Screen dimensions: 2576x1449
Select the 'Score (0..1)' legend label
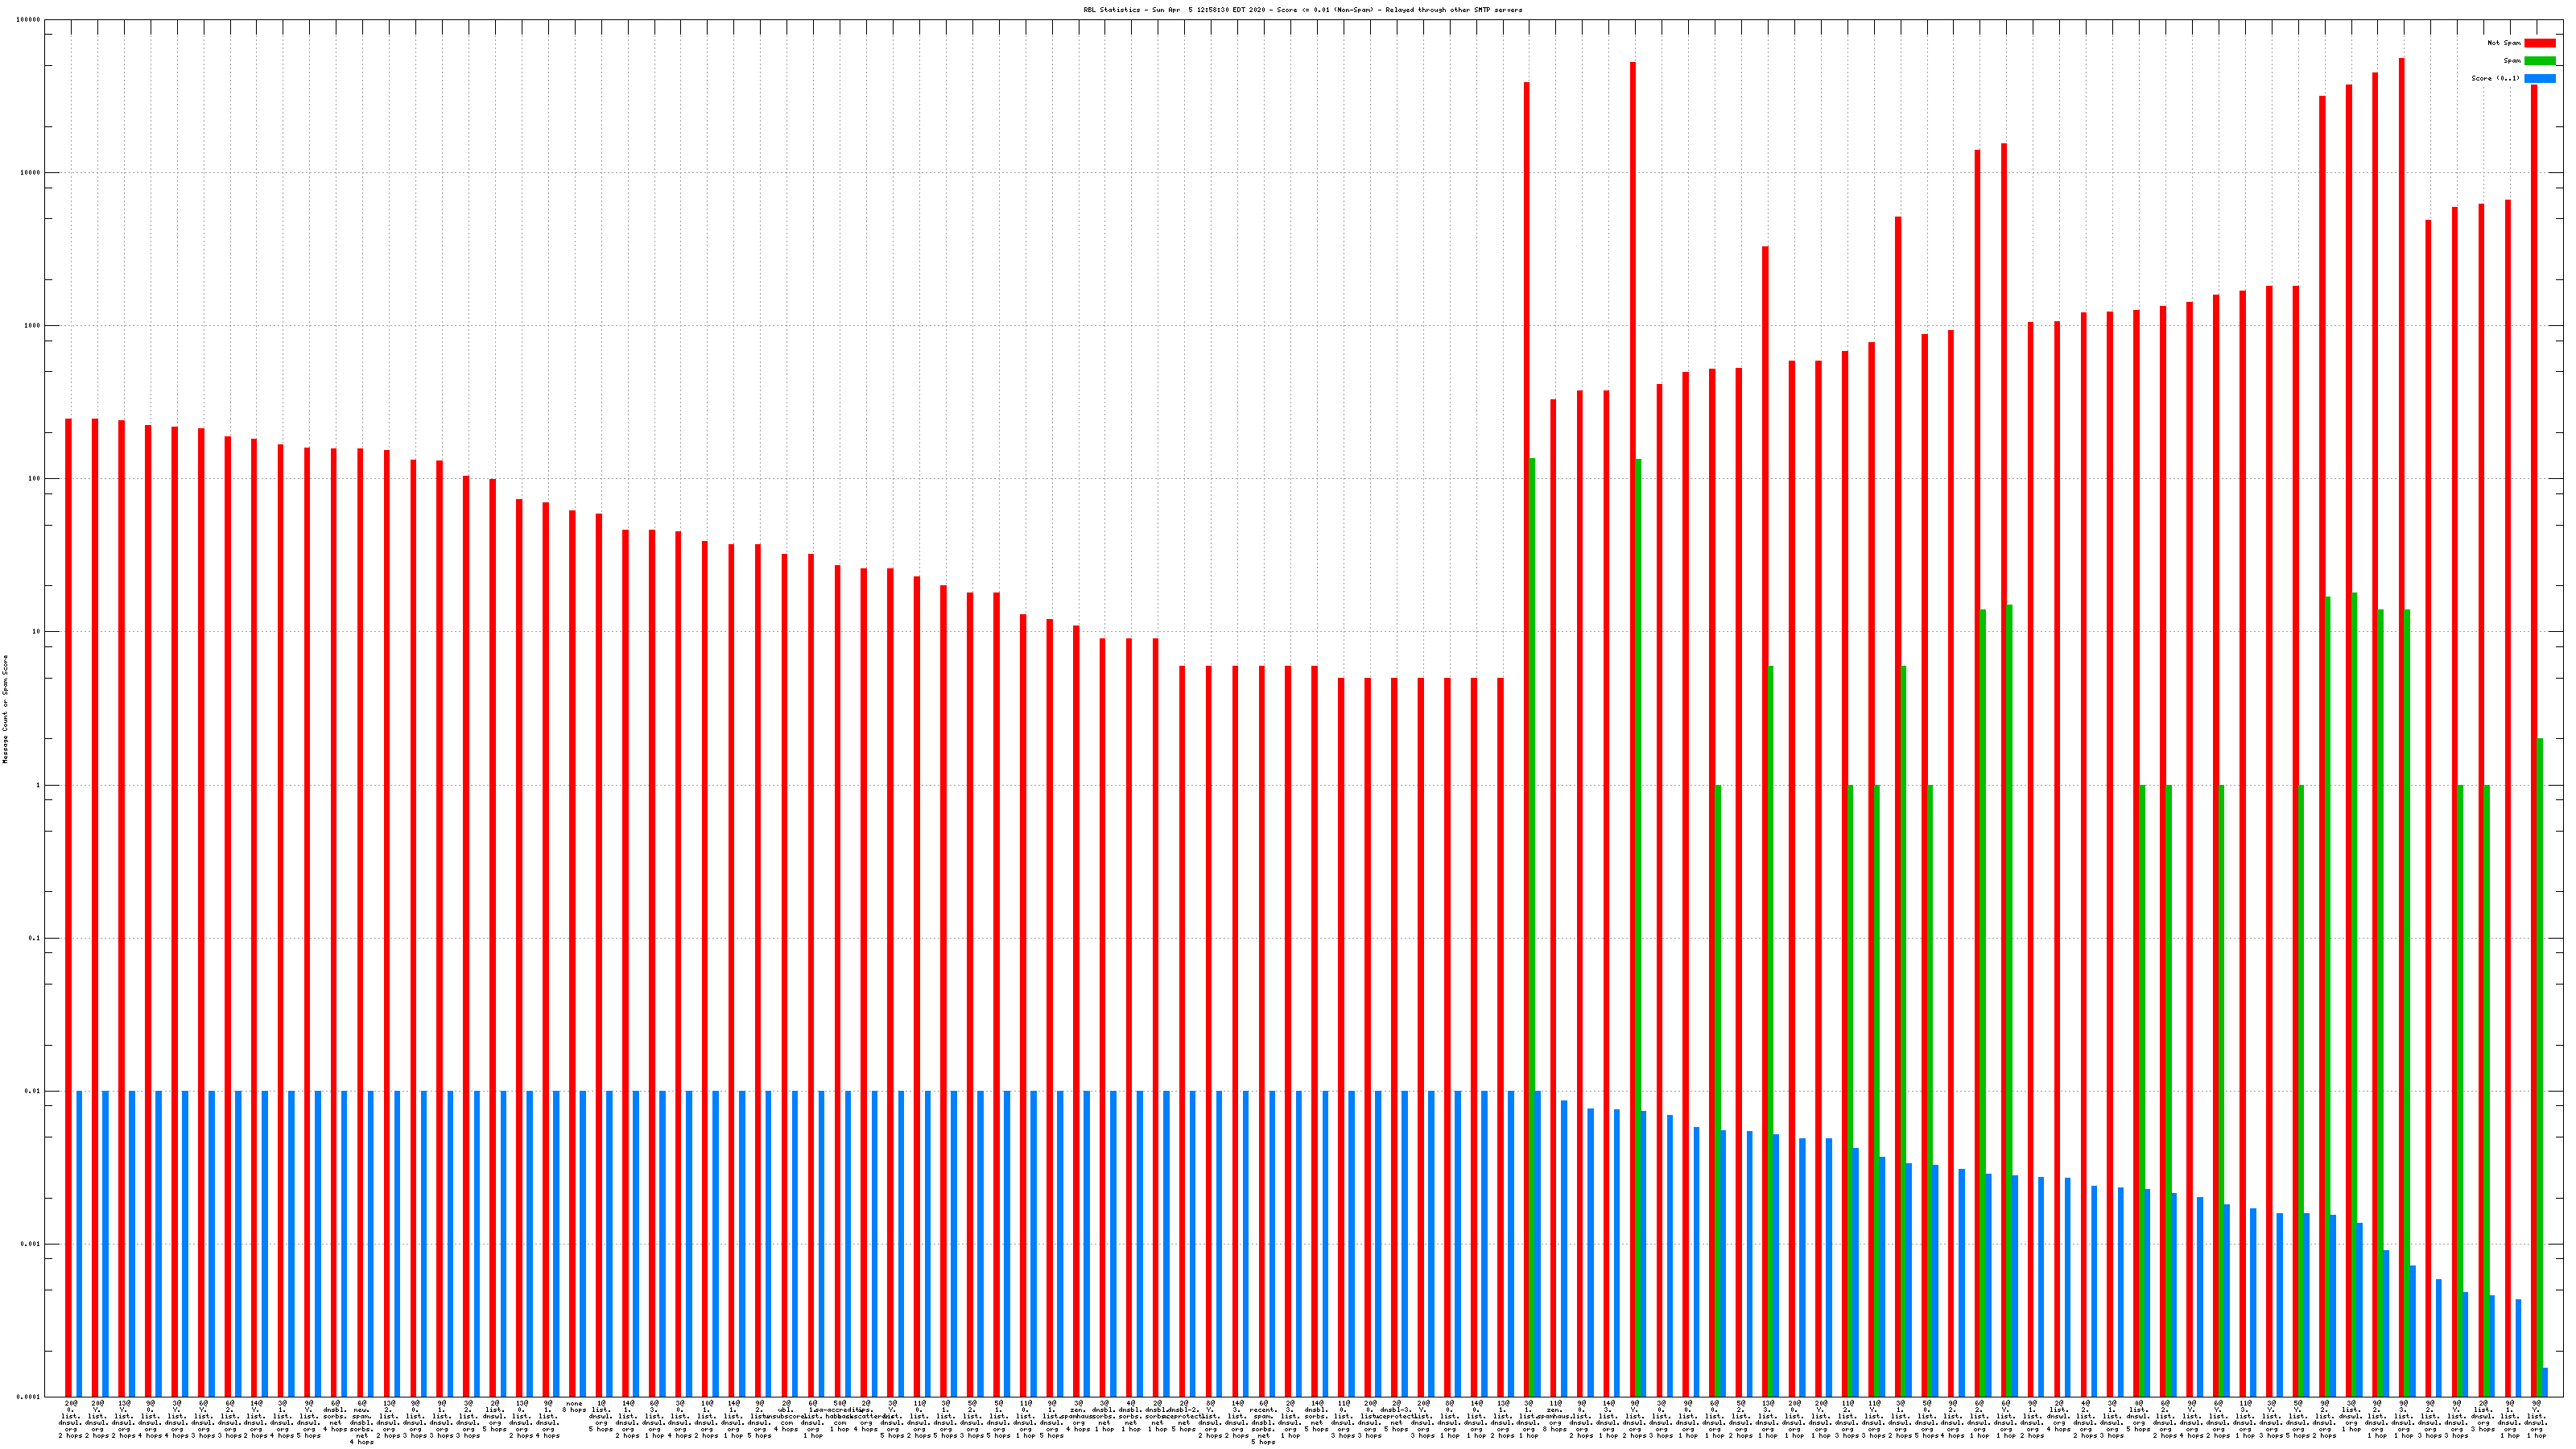2495,78
